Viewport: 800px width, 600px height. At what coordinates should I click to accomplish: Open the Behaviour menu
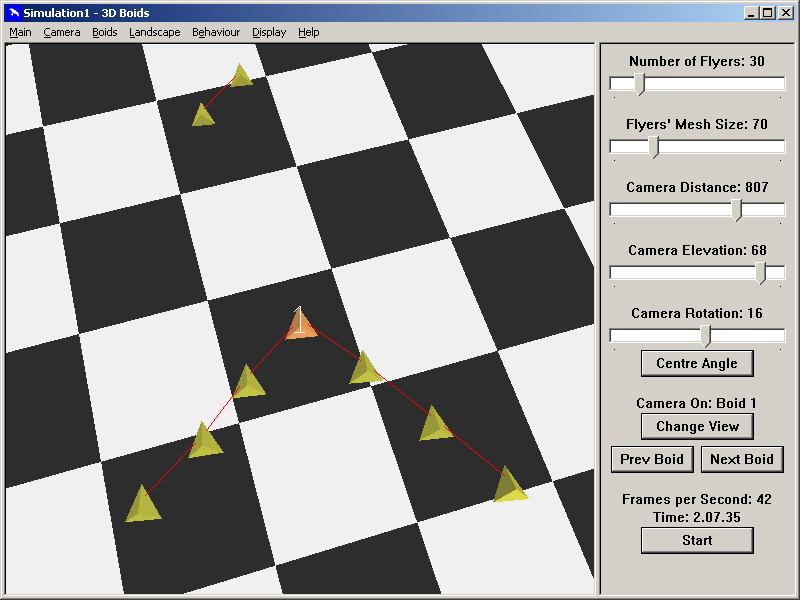[216, 32]
